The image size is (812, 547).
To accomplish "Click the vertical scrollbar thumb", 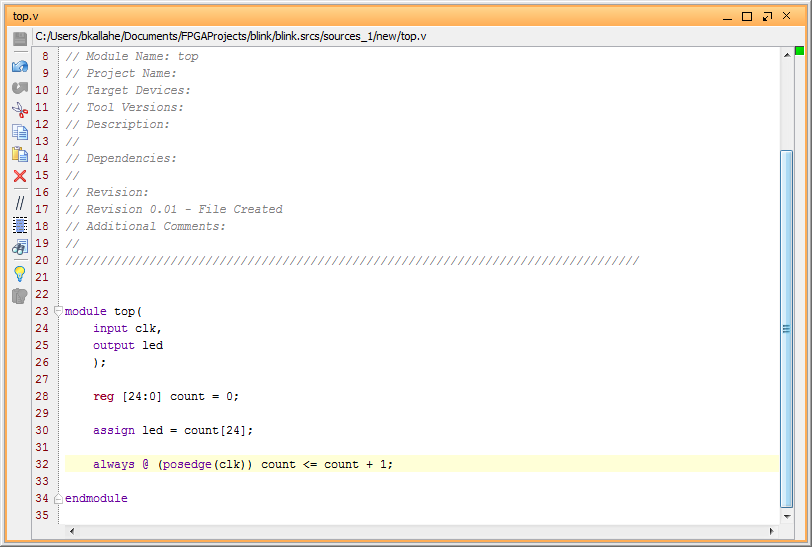I will pos(787,329).
